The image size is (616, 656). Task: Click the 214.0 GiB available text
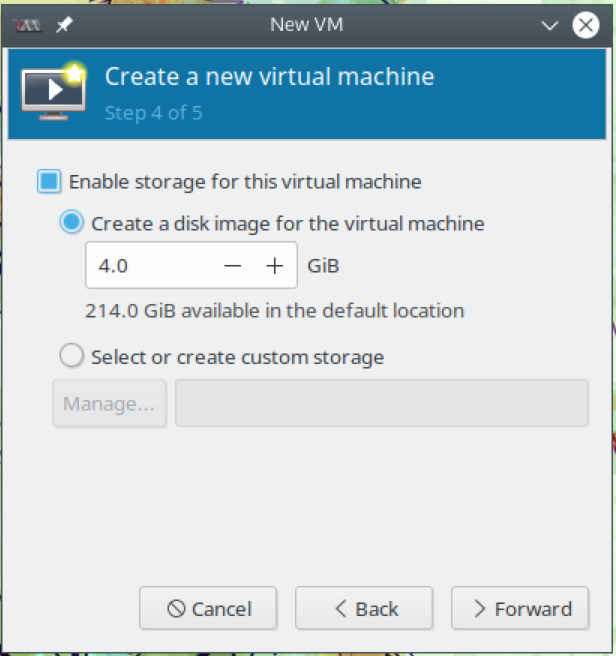click(x=275, y=311)
